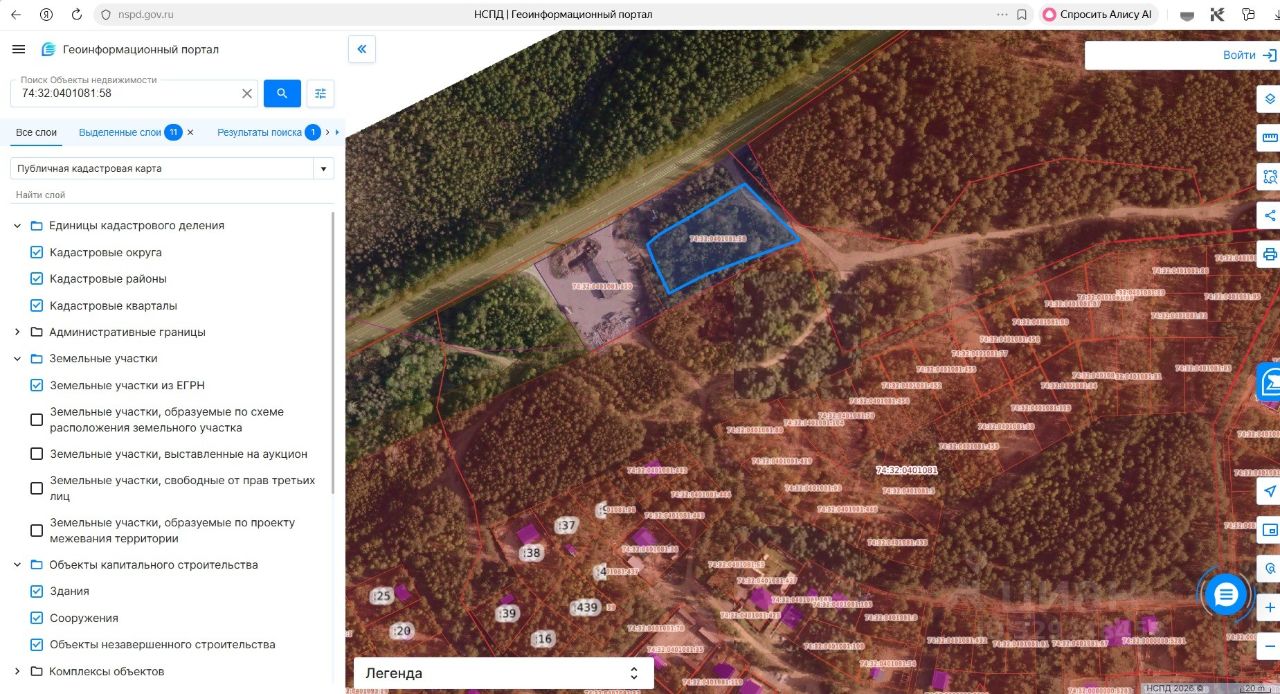This screenshot has height=694, width=1280.
Task: Bookmark this page in the address bar
Action: coord(1021,15)
